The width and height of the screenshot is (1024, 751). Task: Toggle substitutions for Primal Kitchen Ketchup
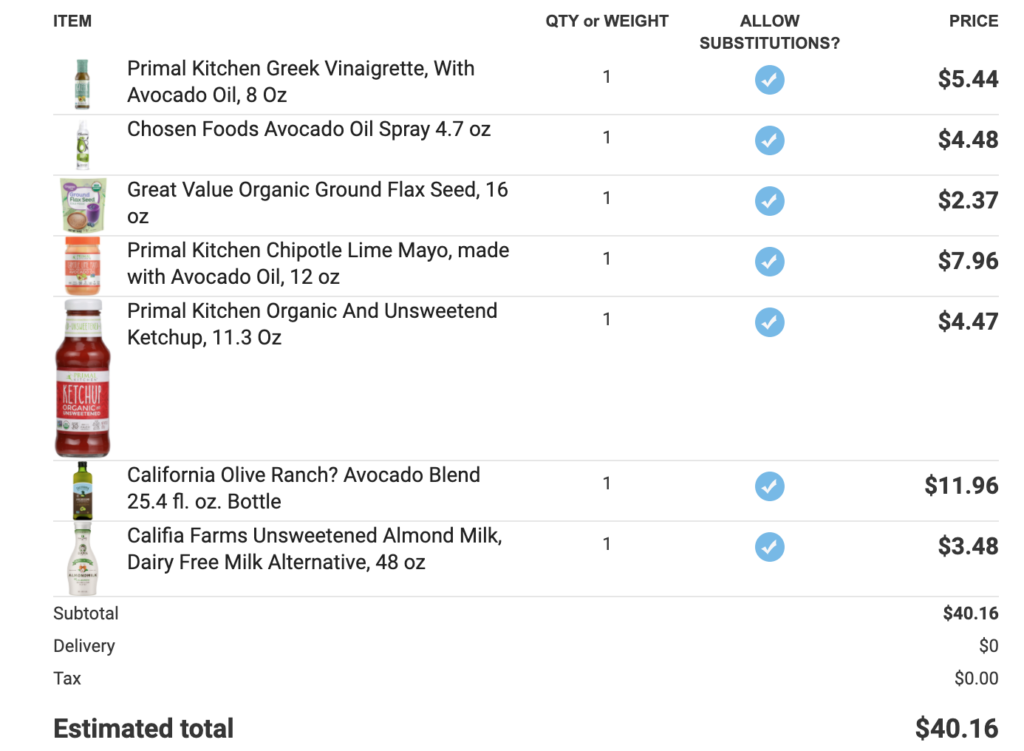[769, 322]
